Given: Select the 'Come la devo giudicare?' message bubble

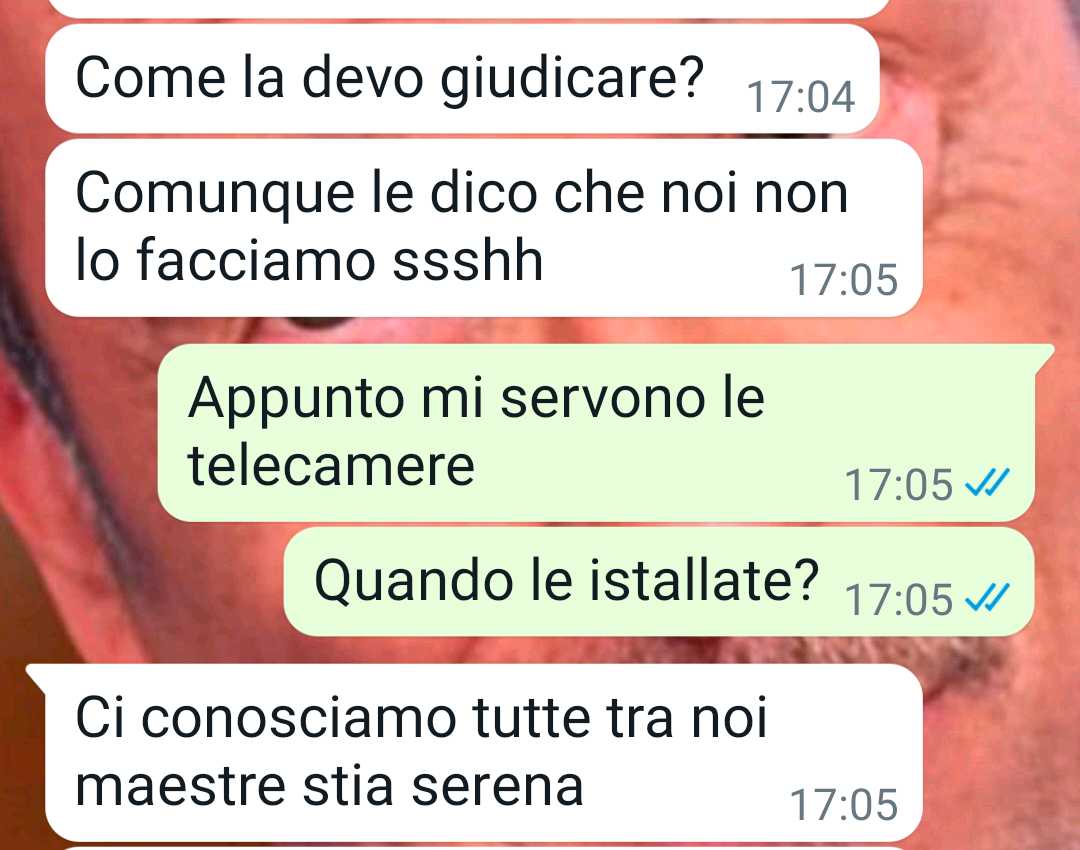Looking at the screenshot, I should pyautogui.click(x=462, y=79).
